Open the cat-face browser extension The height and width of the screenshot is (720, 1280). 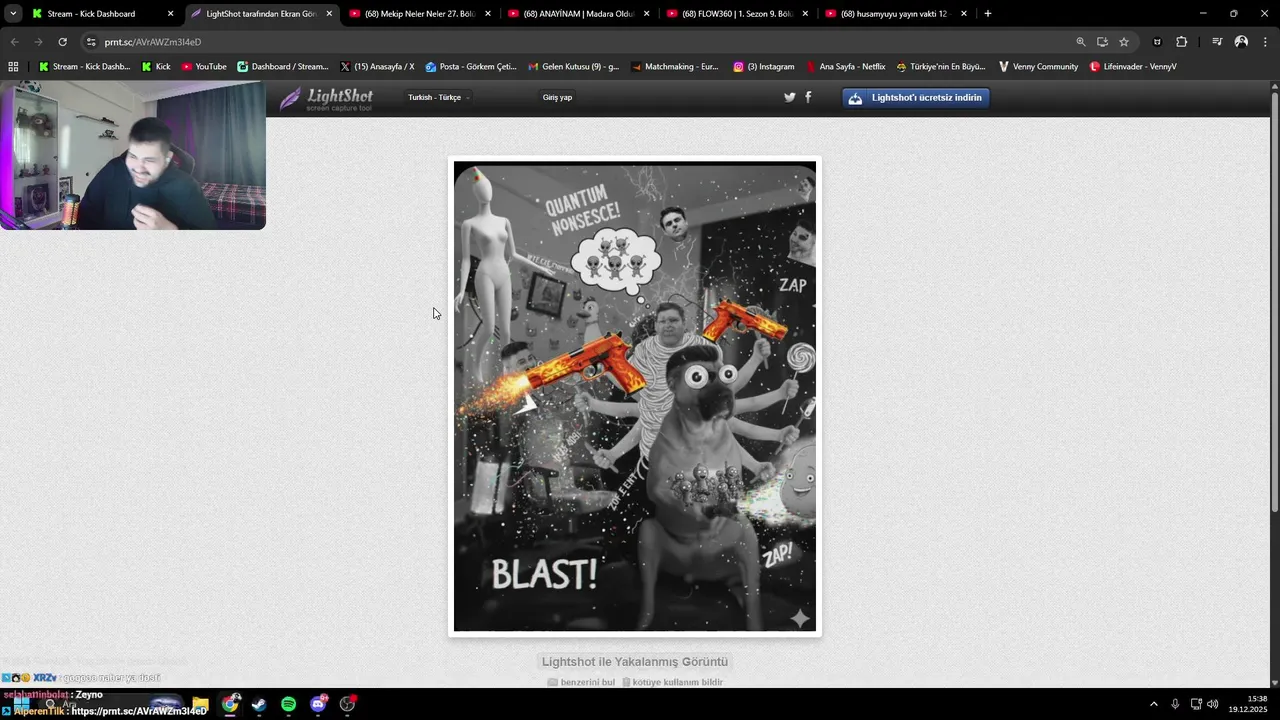pos(1158,42)
